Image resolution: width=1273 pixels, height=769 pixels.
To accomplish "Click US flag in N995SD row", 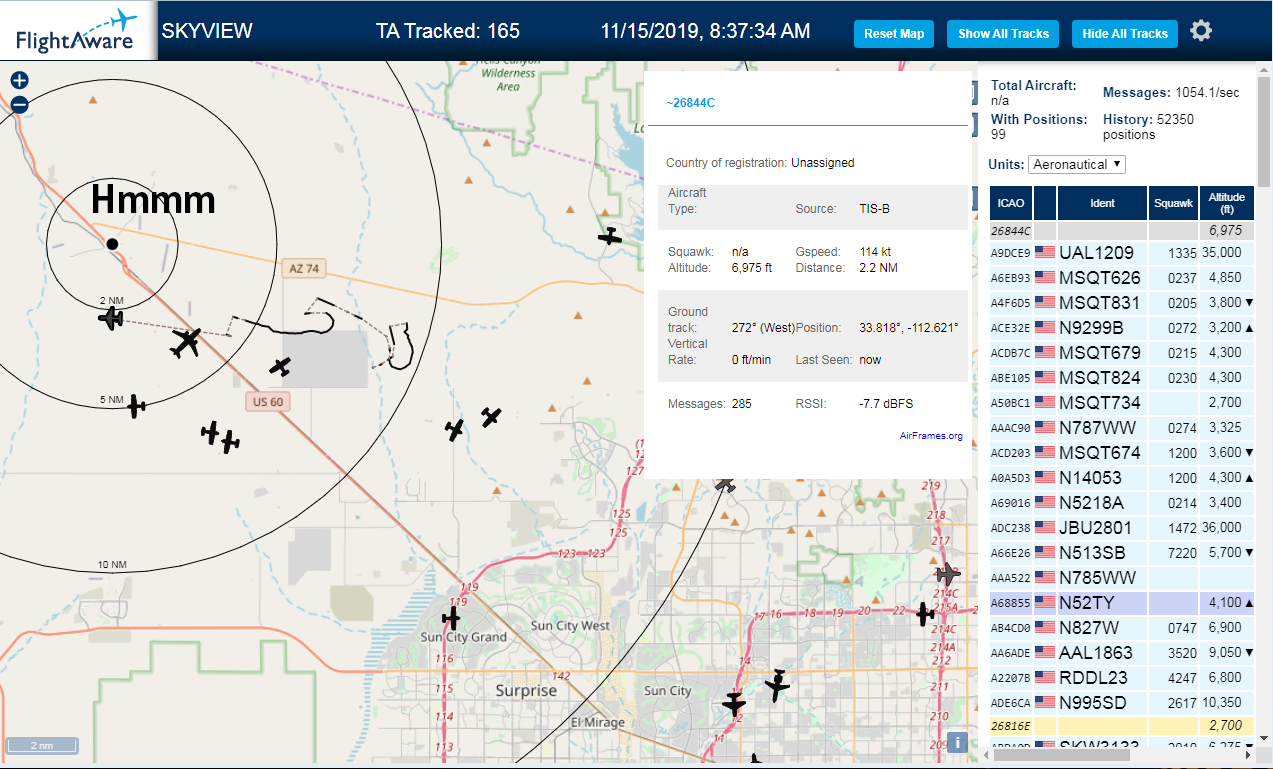I will [1045, 703].
